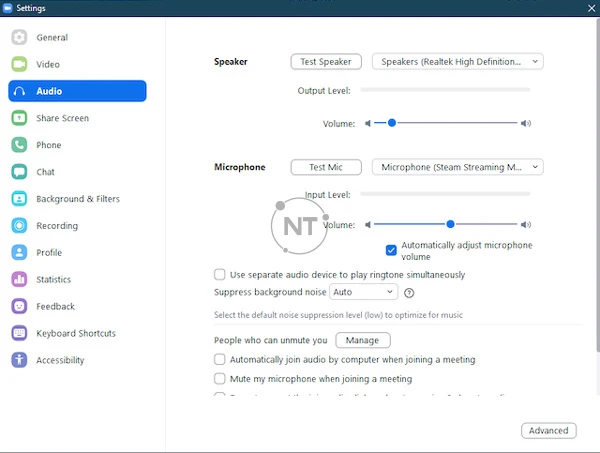This screenshot has height=453, width=600.
Task: Click the Advanced button
Action: pyautogui.click(x=548, y=431)
